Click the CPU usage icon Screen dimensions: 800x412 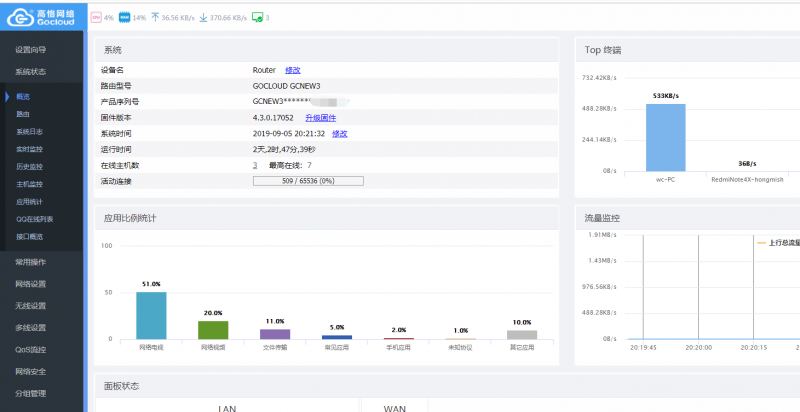(96, 17)
